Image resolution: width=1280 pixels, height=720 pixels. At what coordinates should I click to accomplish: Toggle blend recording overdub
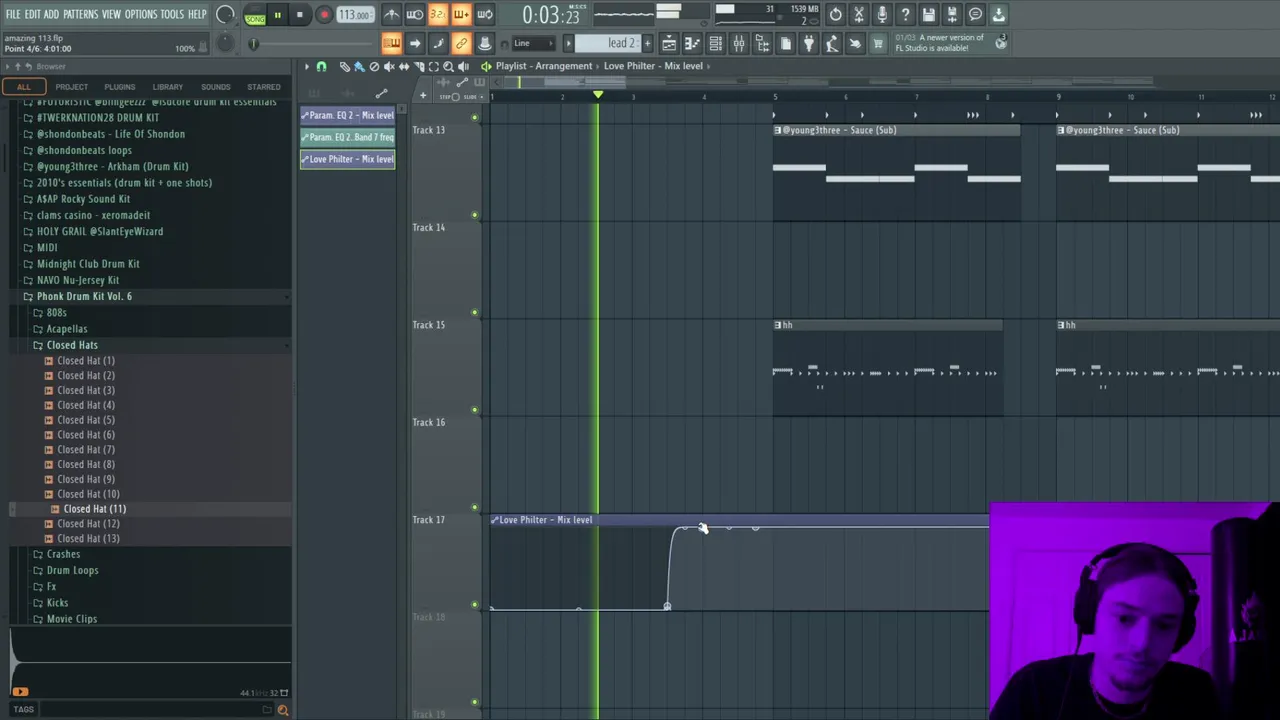pos(461,15)
